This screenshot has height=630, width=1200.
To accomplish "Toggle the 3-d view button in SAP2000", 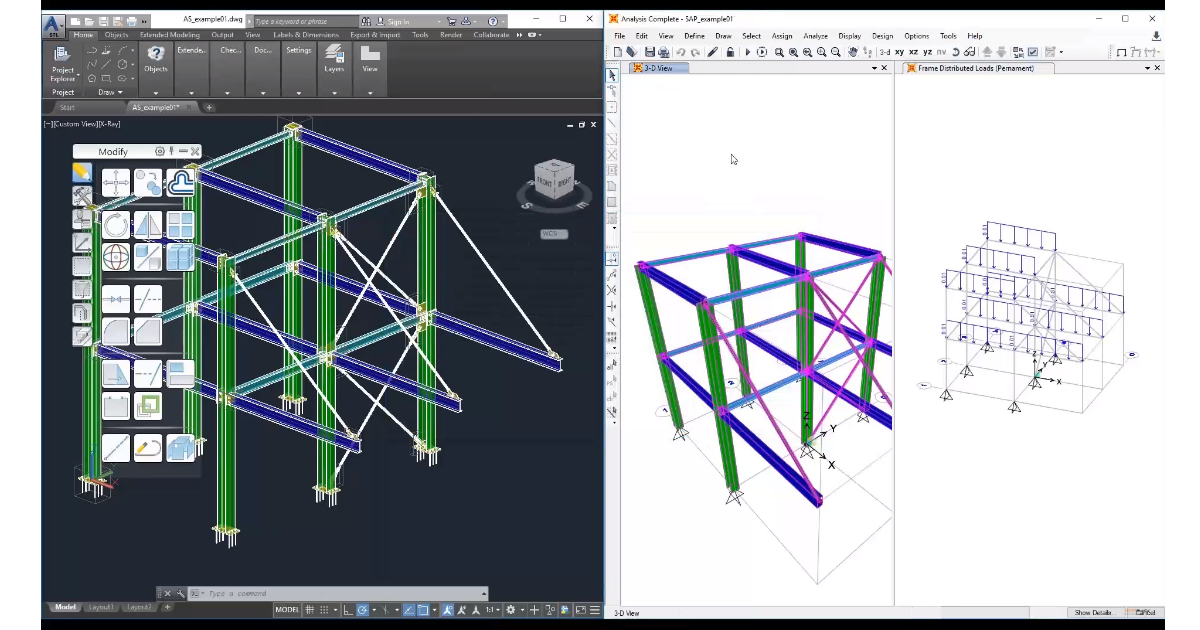I will pos(884,52).
